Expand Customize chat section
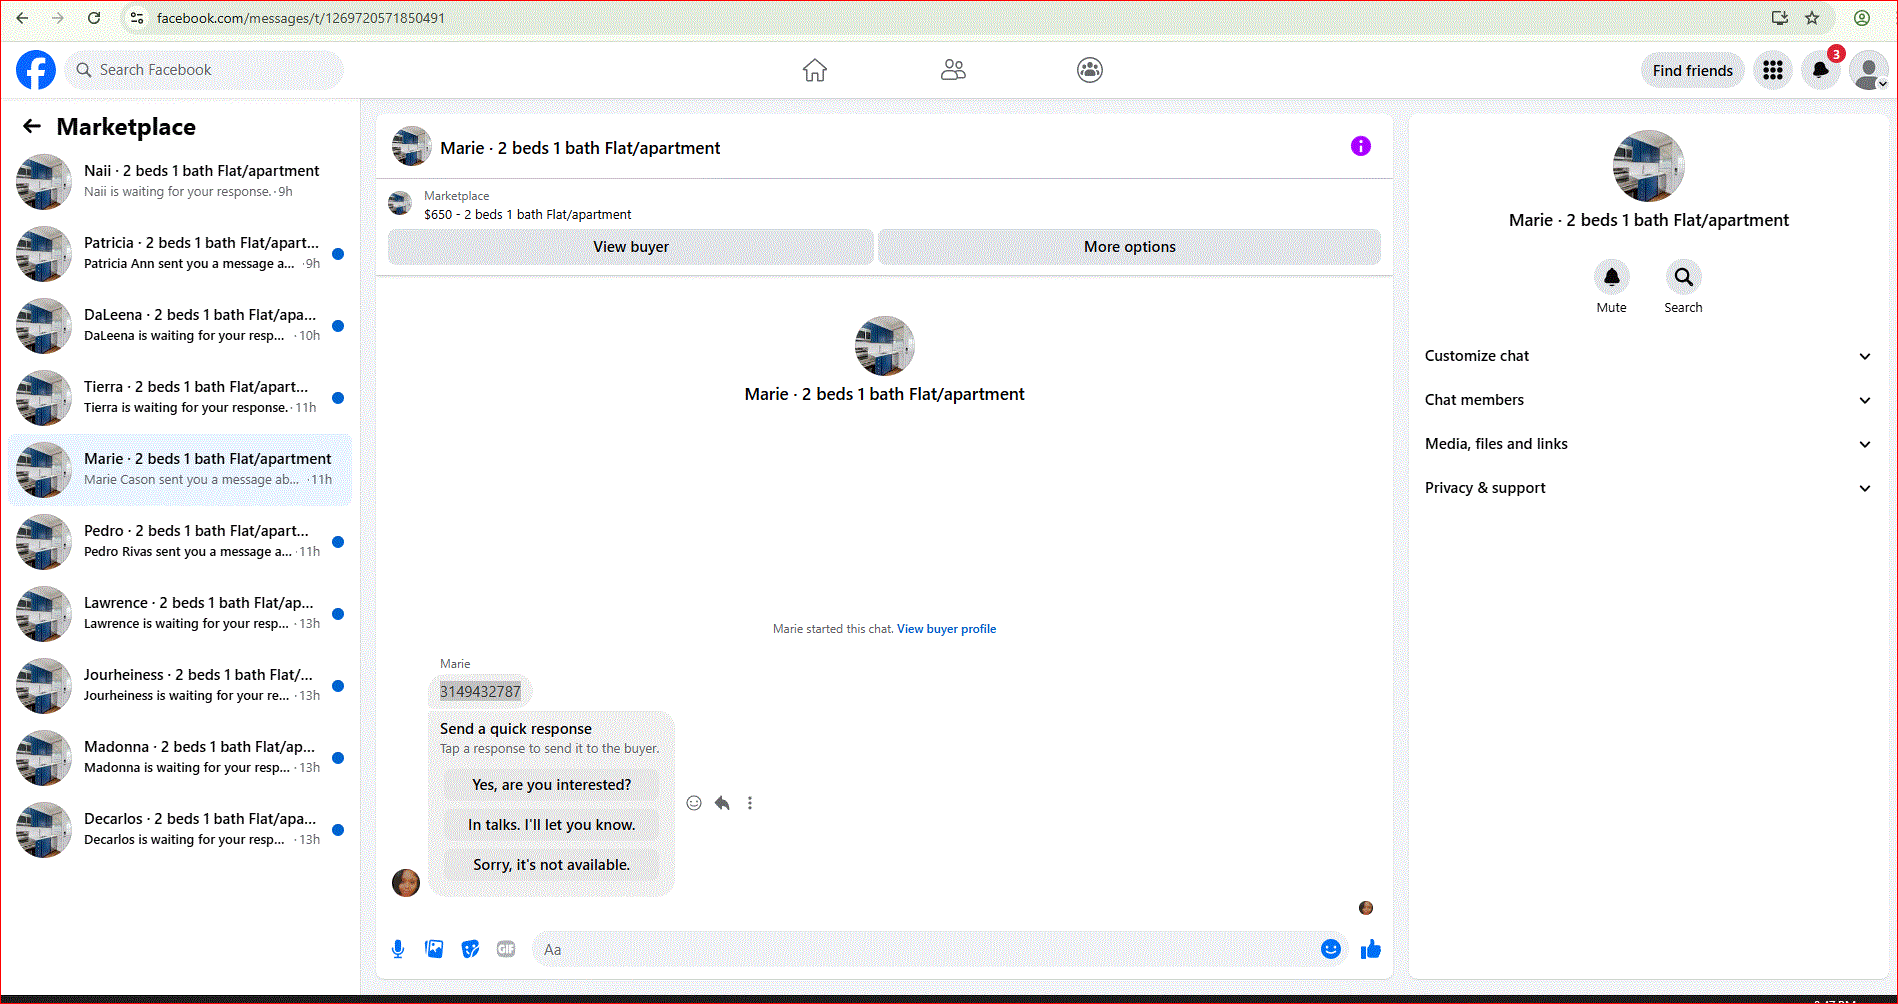 click(x=1648, y=356)
